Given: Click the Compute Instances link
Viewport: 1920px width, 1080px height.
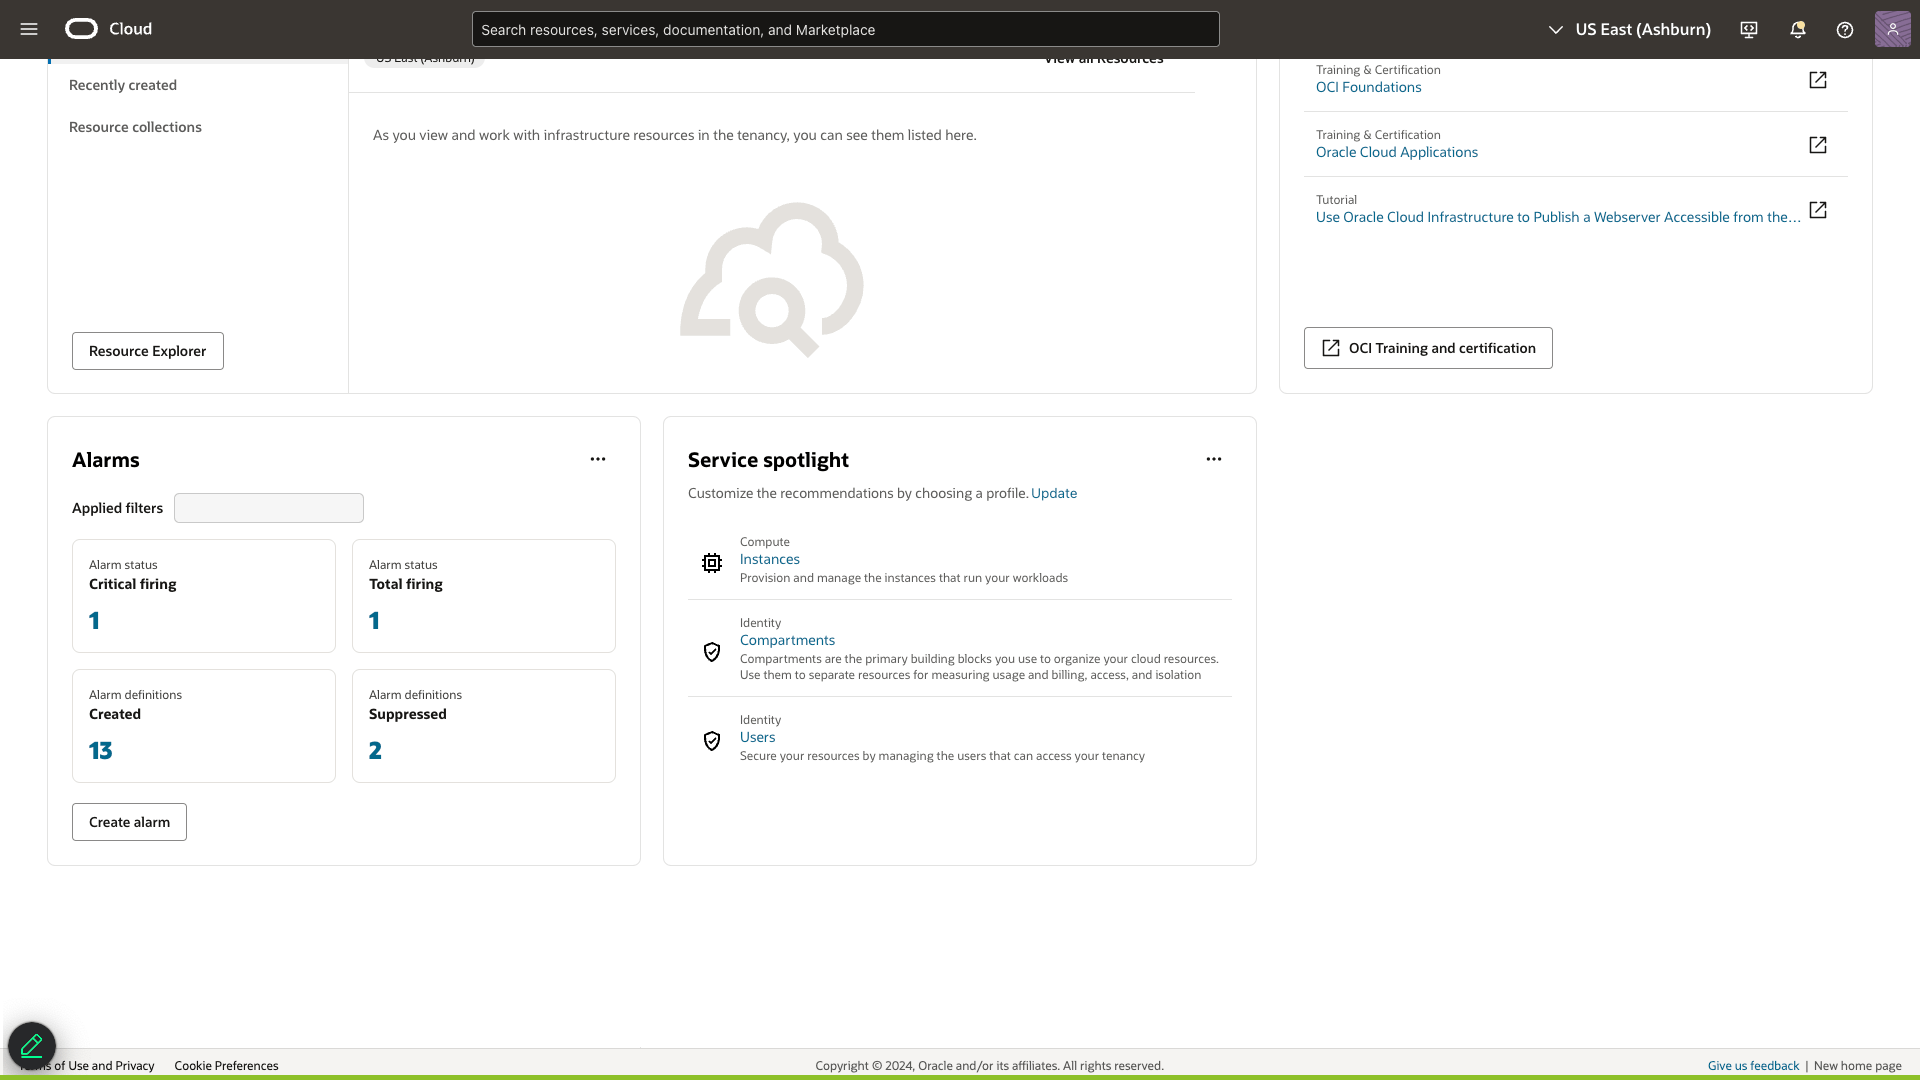Looking at the screenshot, I should (769, 559).
